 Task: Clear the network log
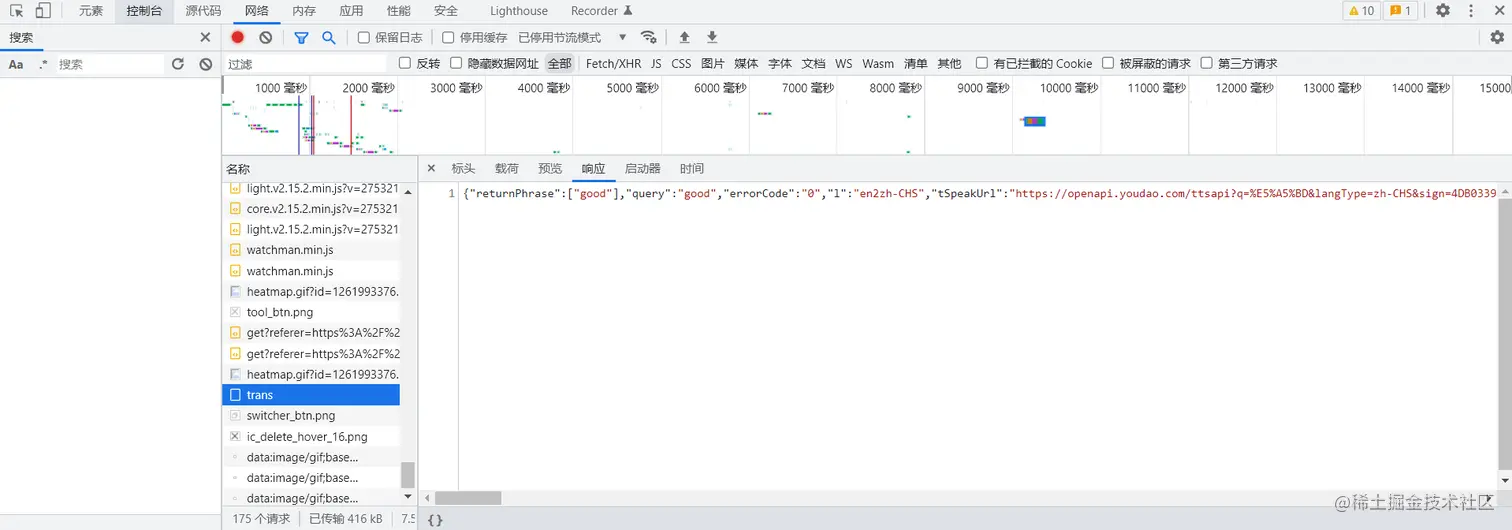coord(266,37)
